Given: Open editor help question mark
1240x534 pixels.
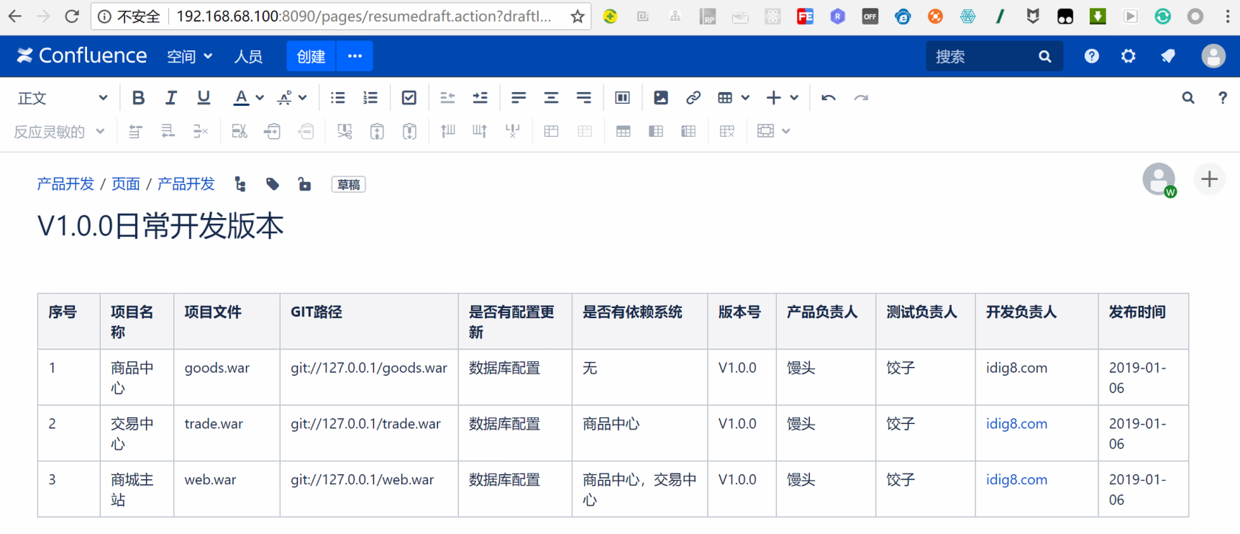Looking at the screenshot, I should (x=1222, y=98).
